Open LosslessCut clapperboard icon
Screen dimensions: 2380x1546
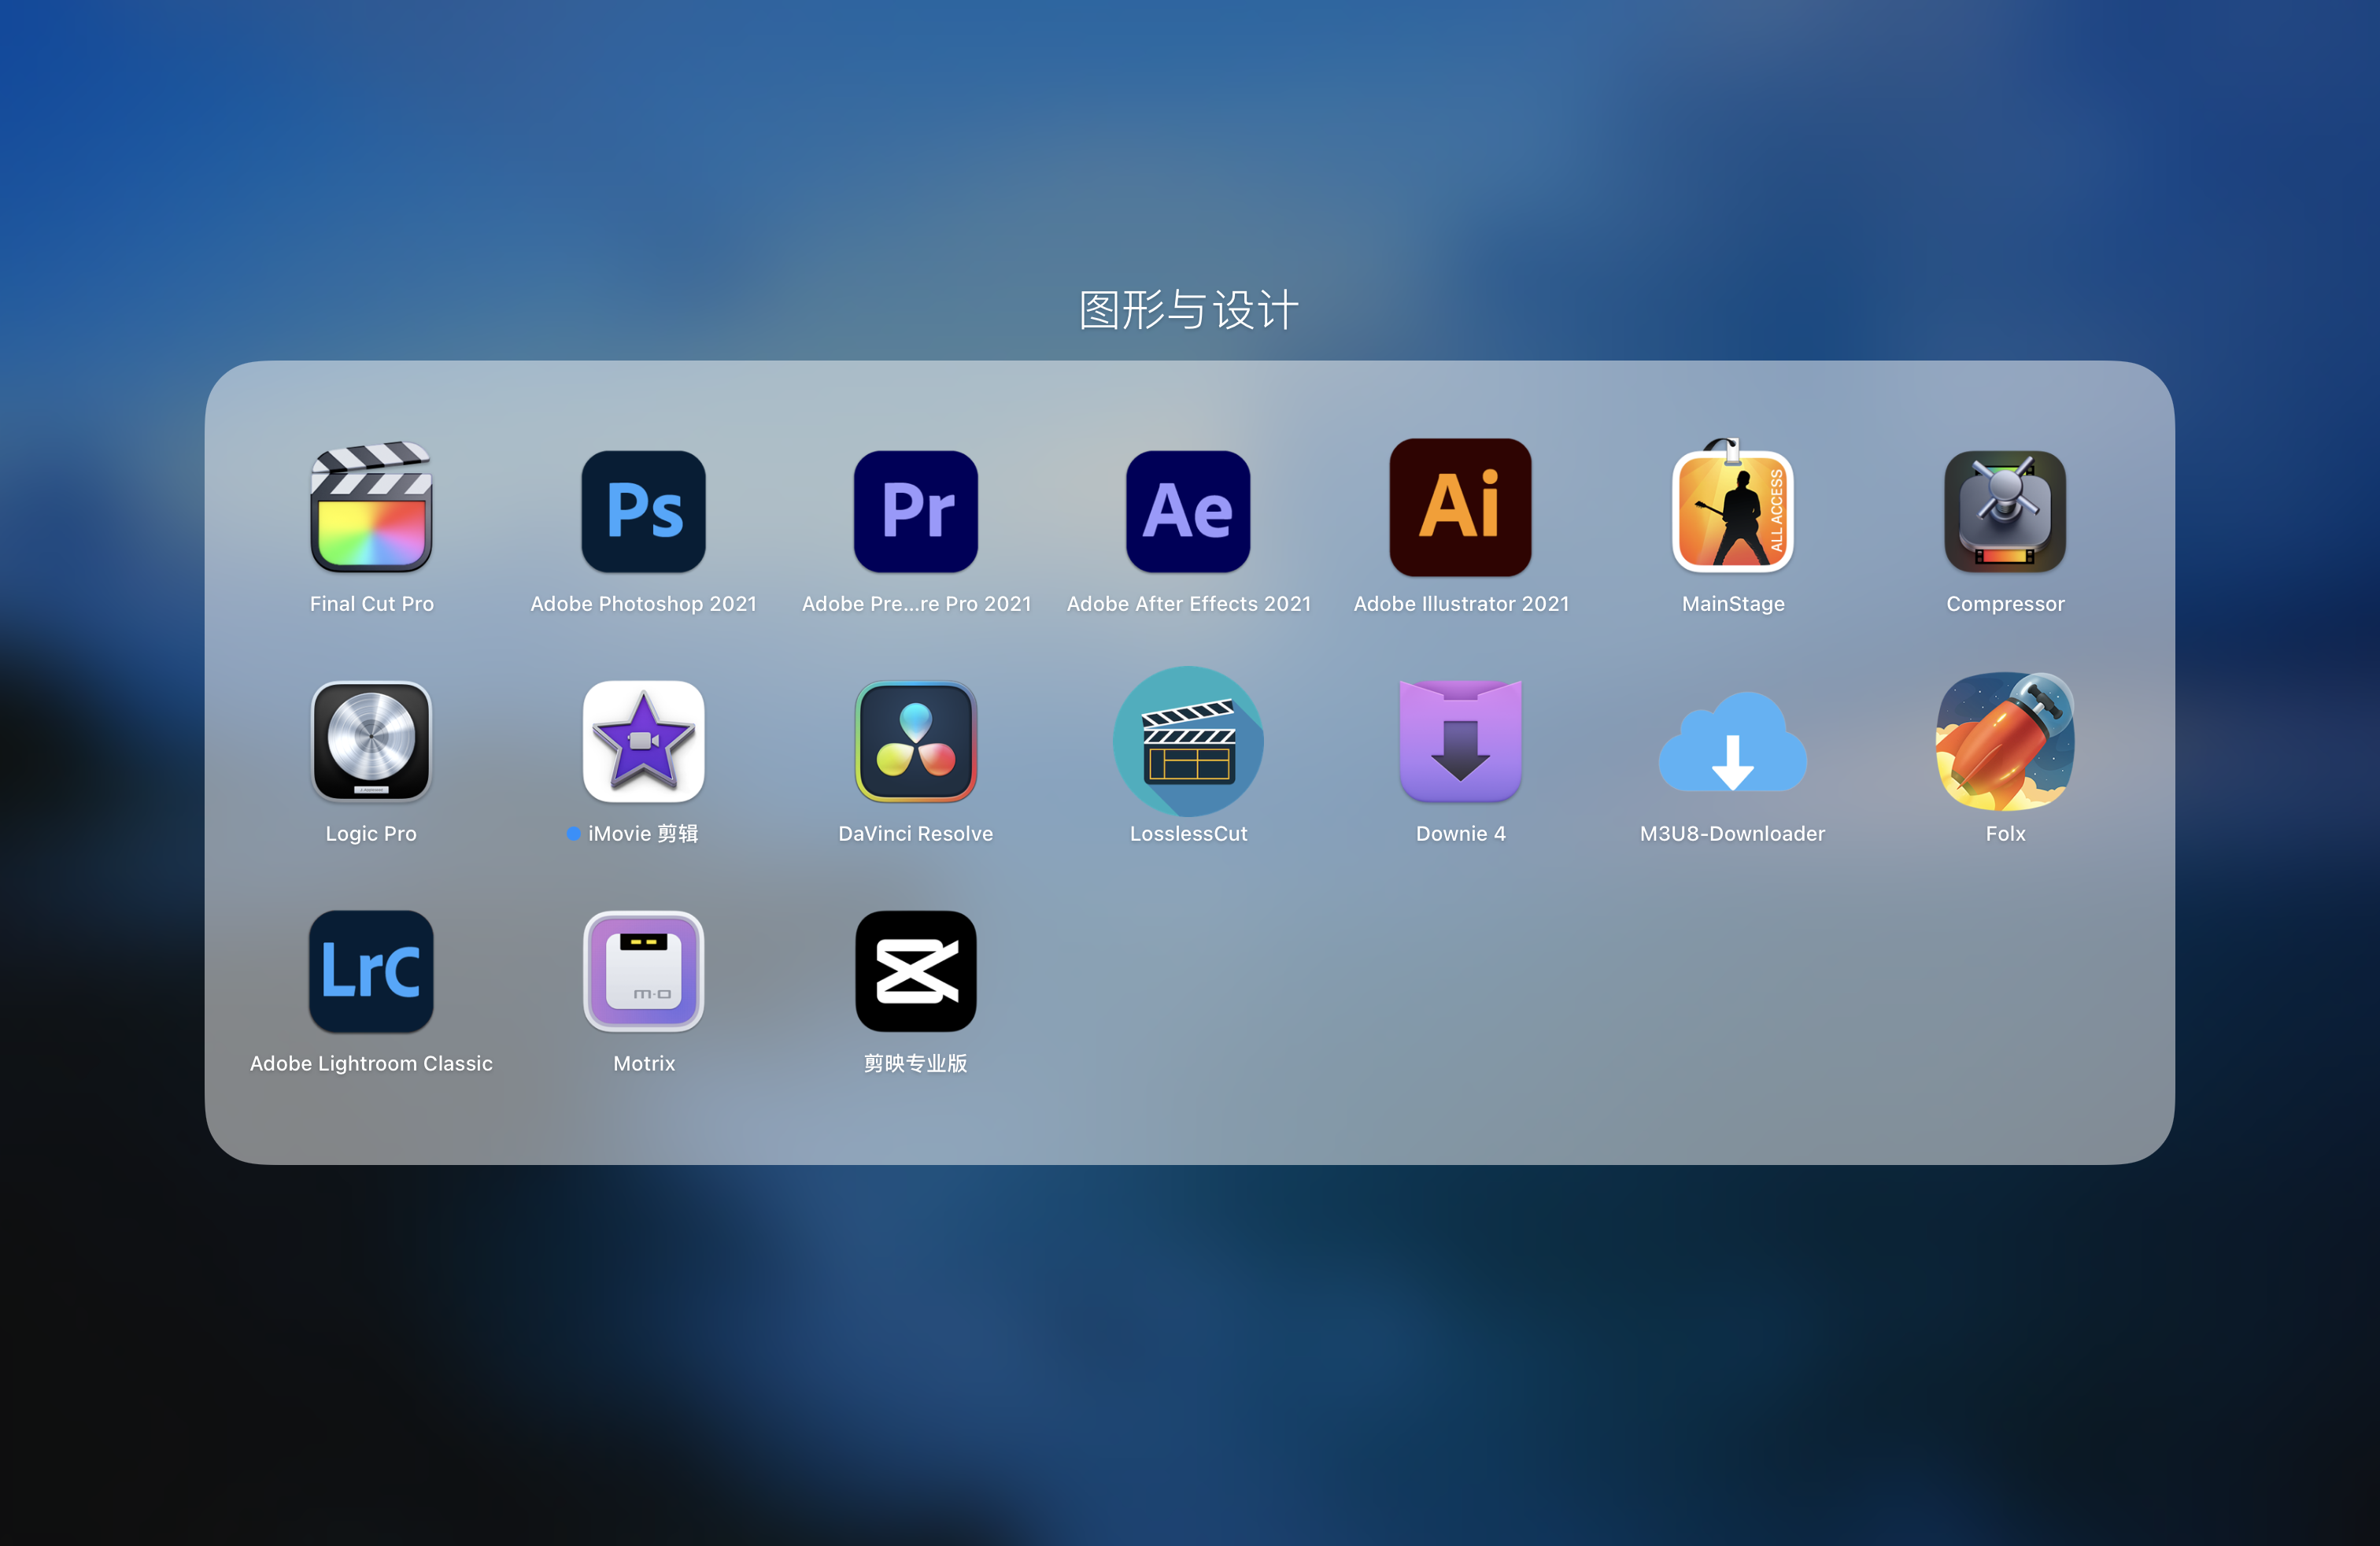point(1188,741)
